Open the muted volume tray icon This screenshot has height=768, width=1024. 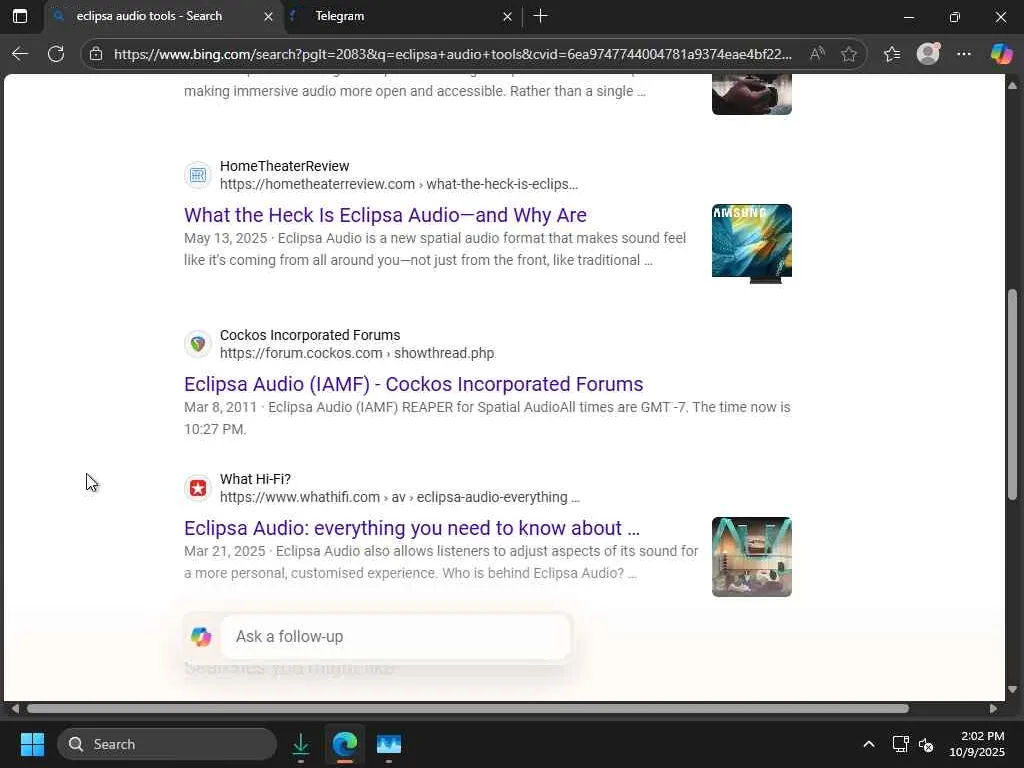click(926, 744)
